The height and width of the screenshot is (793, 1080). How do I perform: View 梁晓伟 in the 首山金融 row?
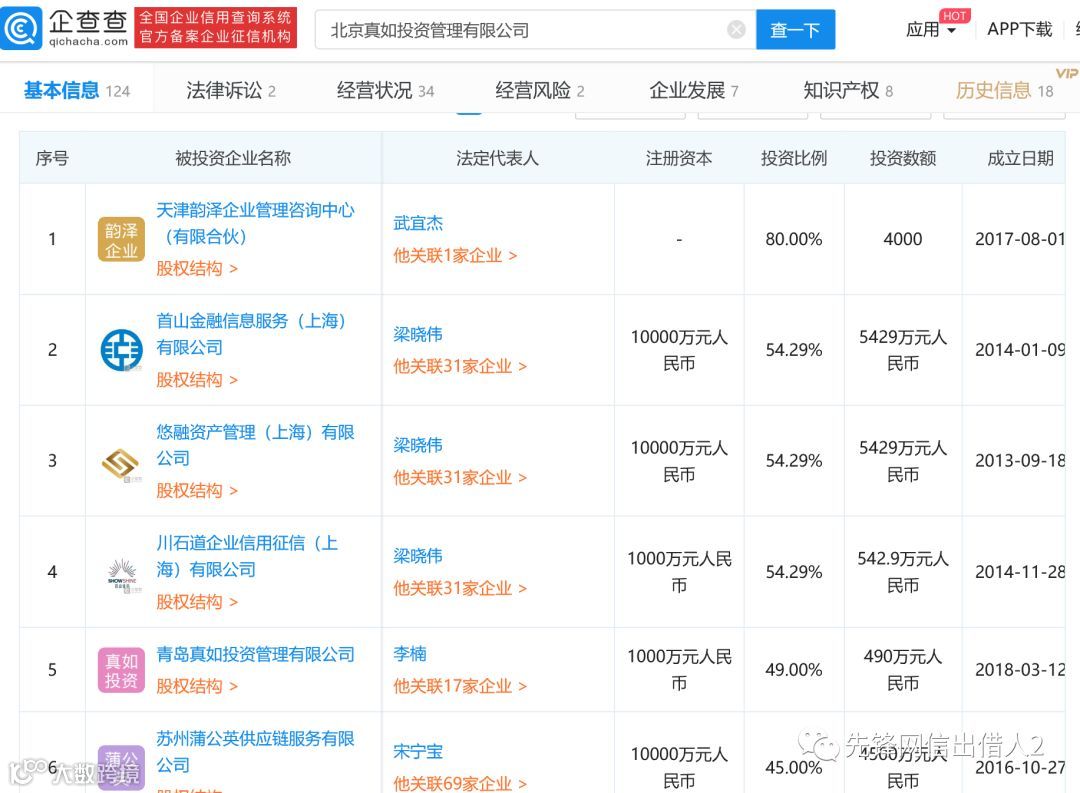pos(418,335)
